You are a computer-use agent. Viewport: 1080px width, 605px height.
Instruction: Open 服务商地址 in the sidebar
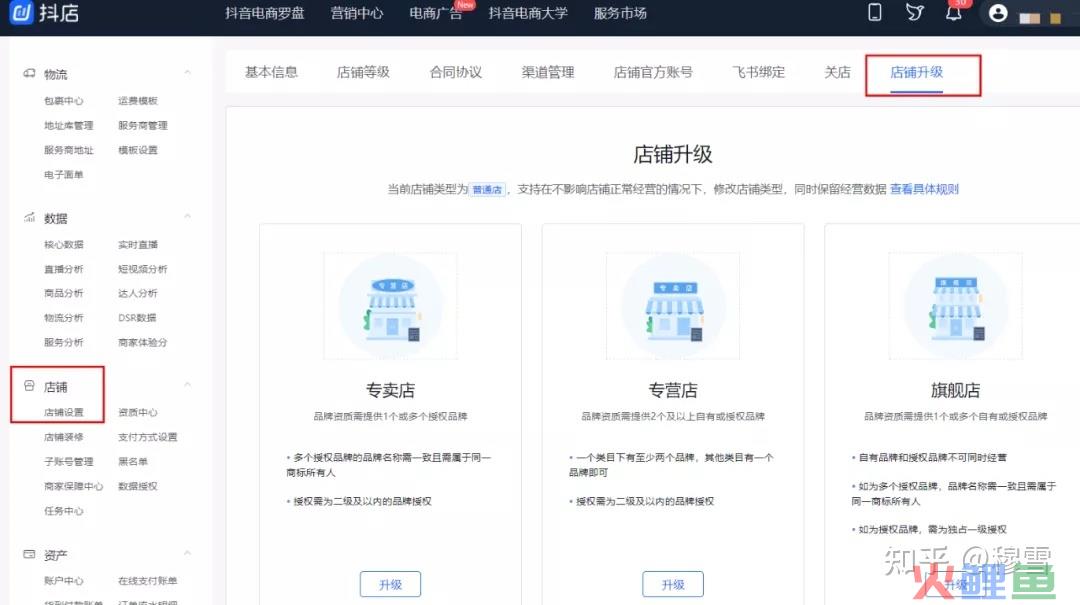(68, 150)
